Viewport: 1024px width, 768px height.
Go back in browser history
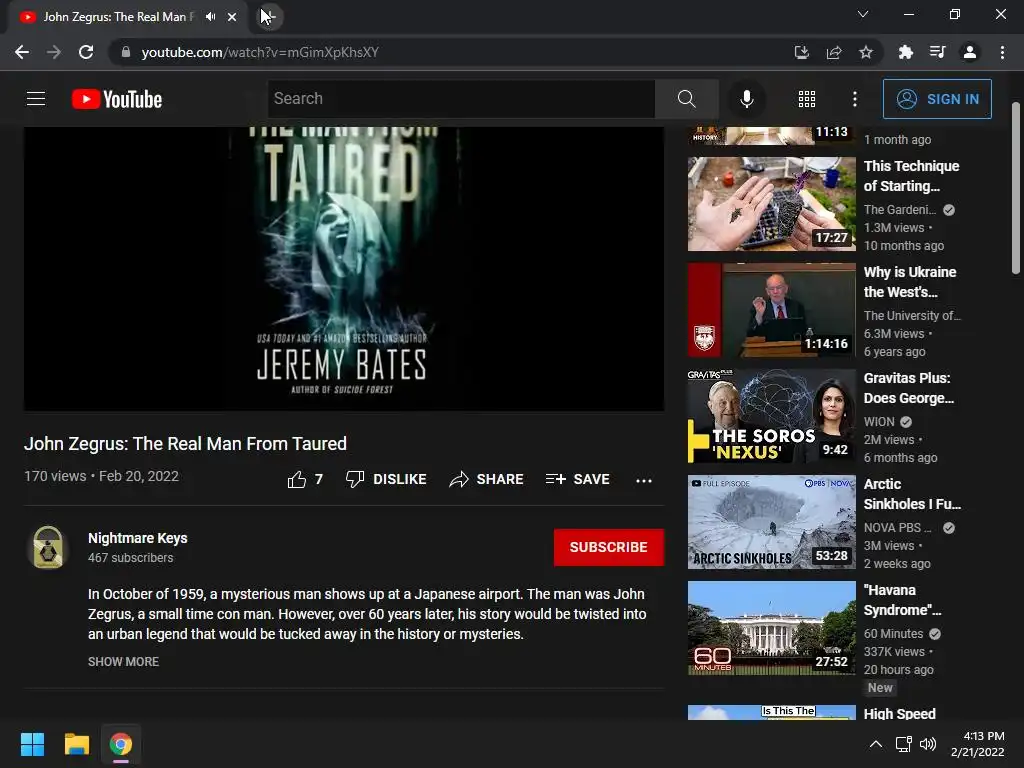pyautogui.click(x=22, y=52)
